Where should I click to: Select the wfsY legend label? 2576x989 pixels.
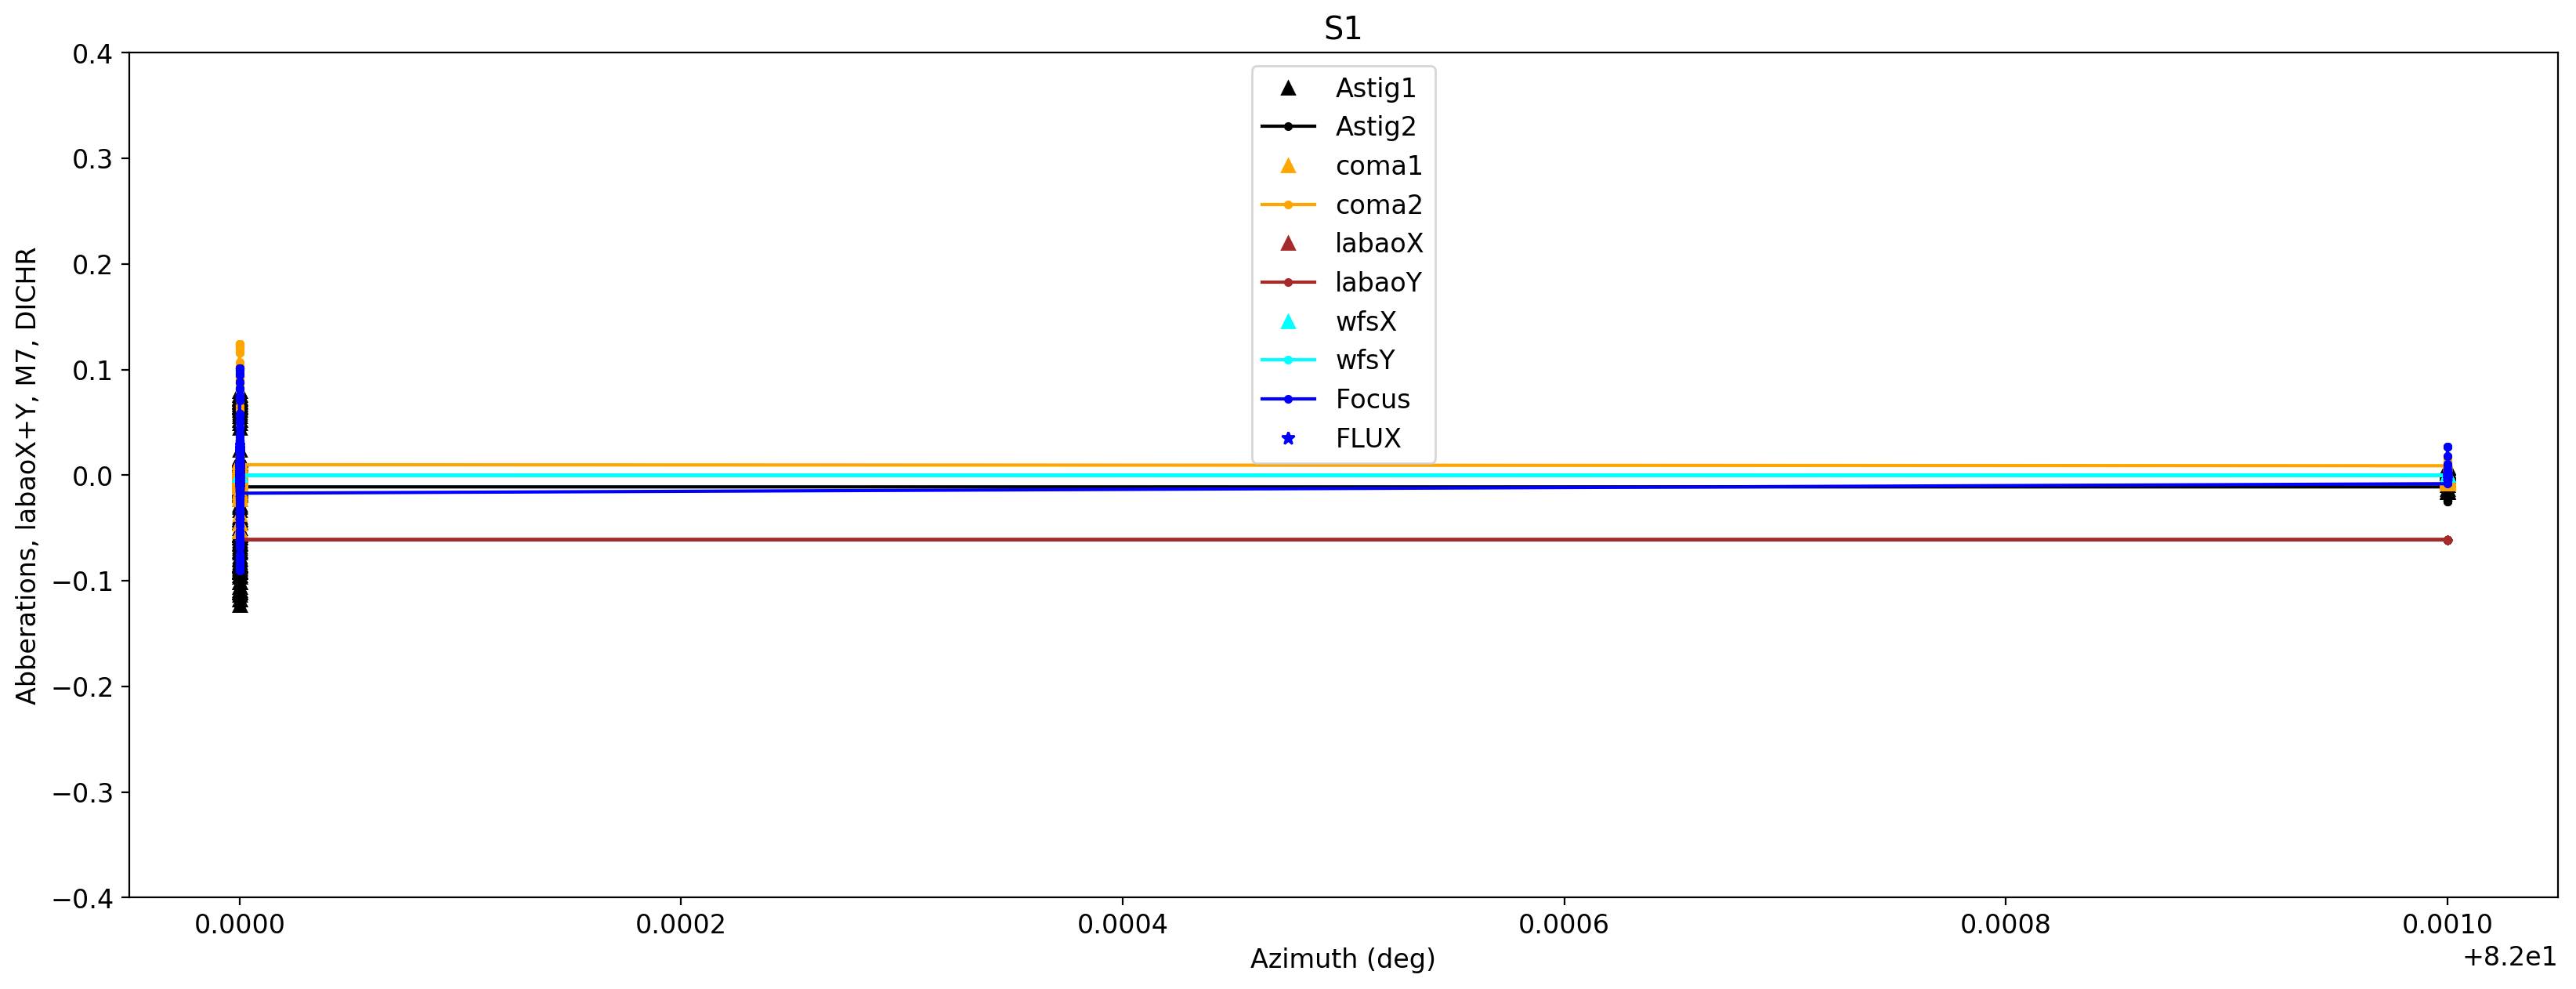[x=1365, y=361]
